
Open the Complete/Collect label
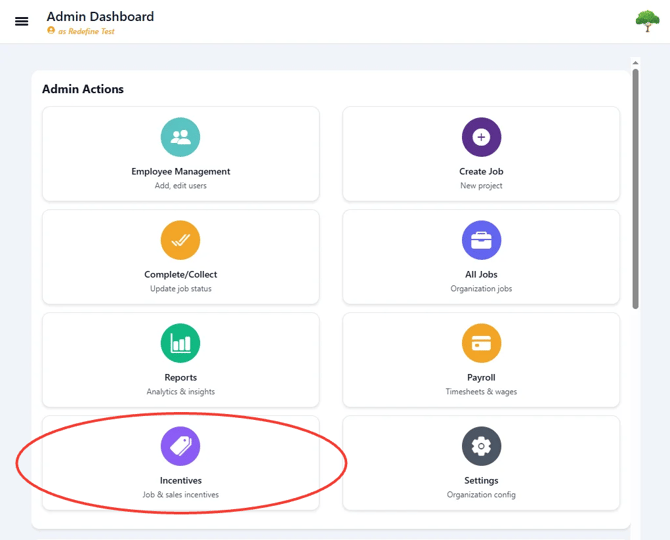coord(181,274)
